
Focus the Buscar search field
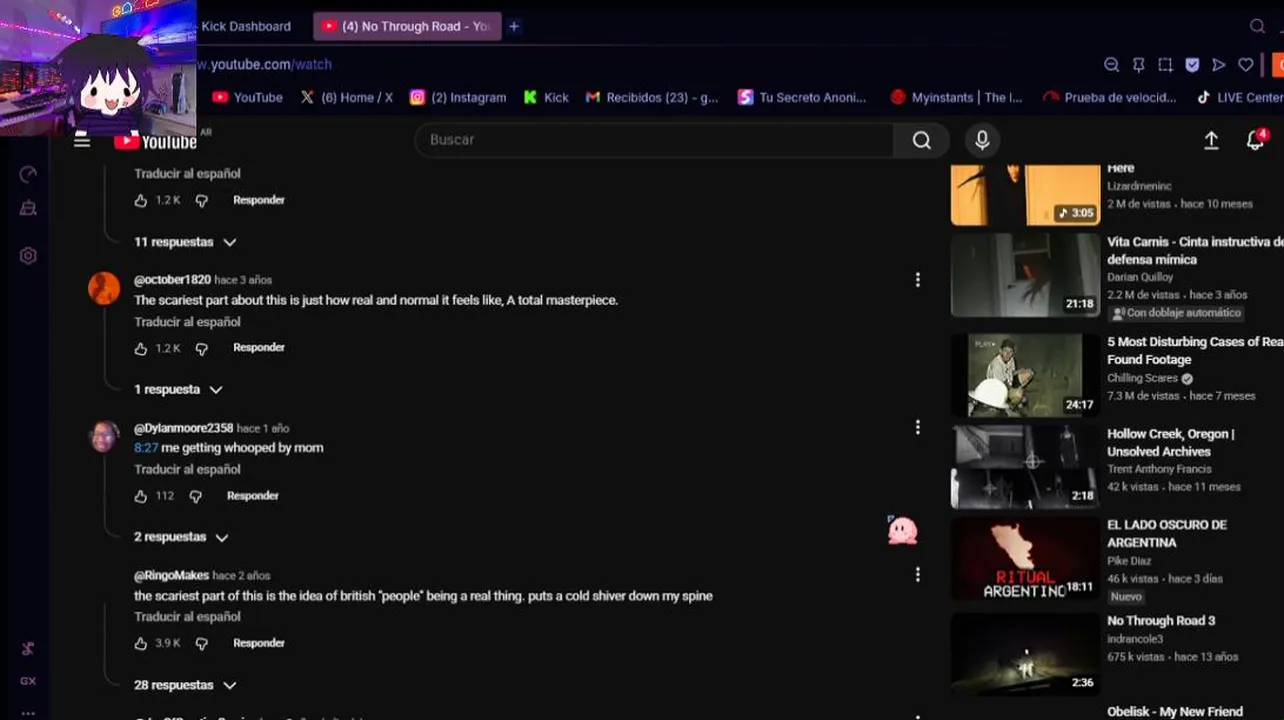(x=655, y=140)
